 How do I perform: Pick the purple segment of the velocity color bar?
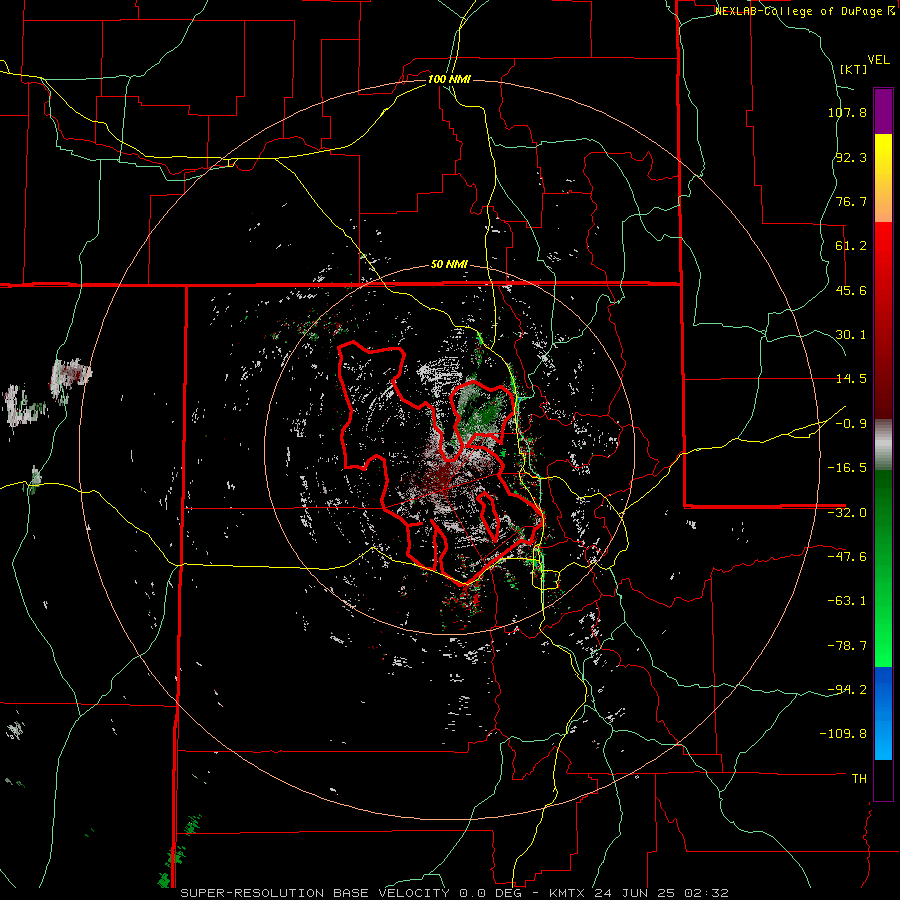[x=883, y=111]
